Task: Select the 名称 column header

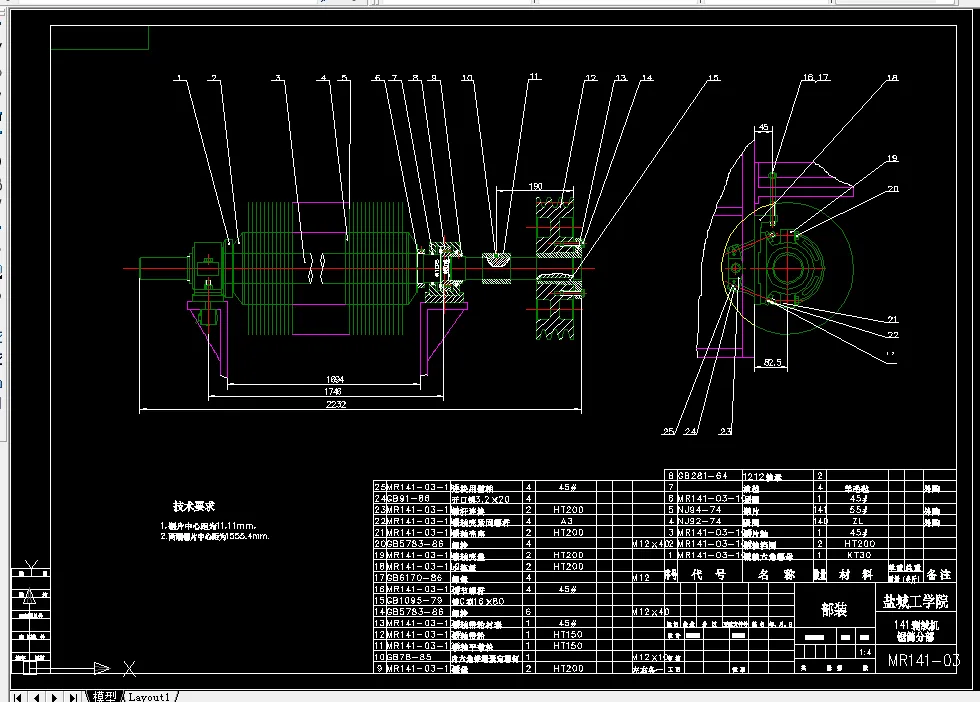Action: pyautogui.click(x=776, y=574)
